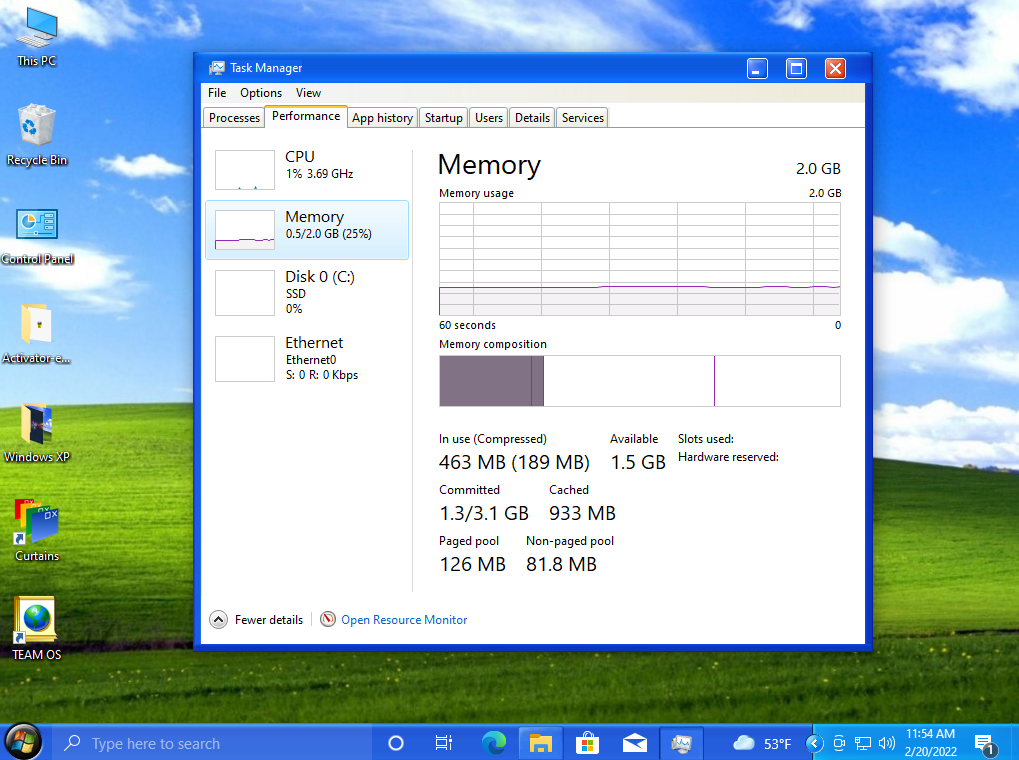This screenshot has height=760, width=1019.
Task: Select the Memory performance item
Action: (x=307, y=229)
